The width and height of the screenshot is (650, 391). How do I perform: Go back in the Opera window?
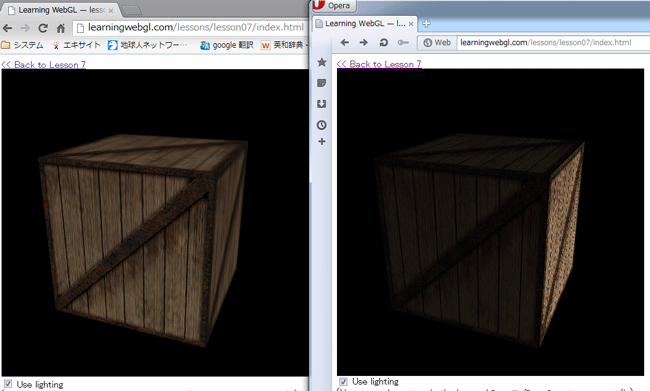click(344, 42)
